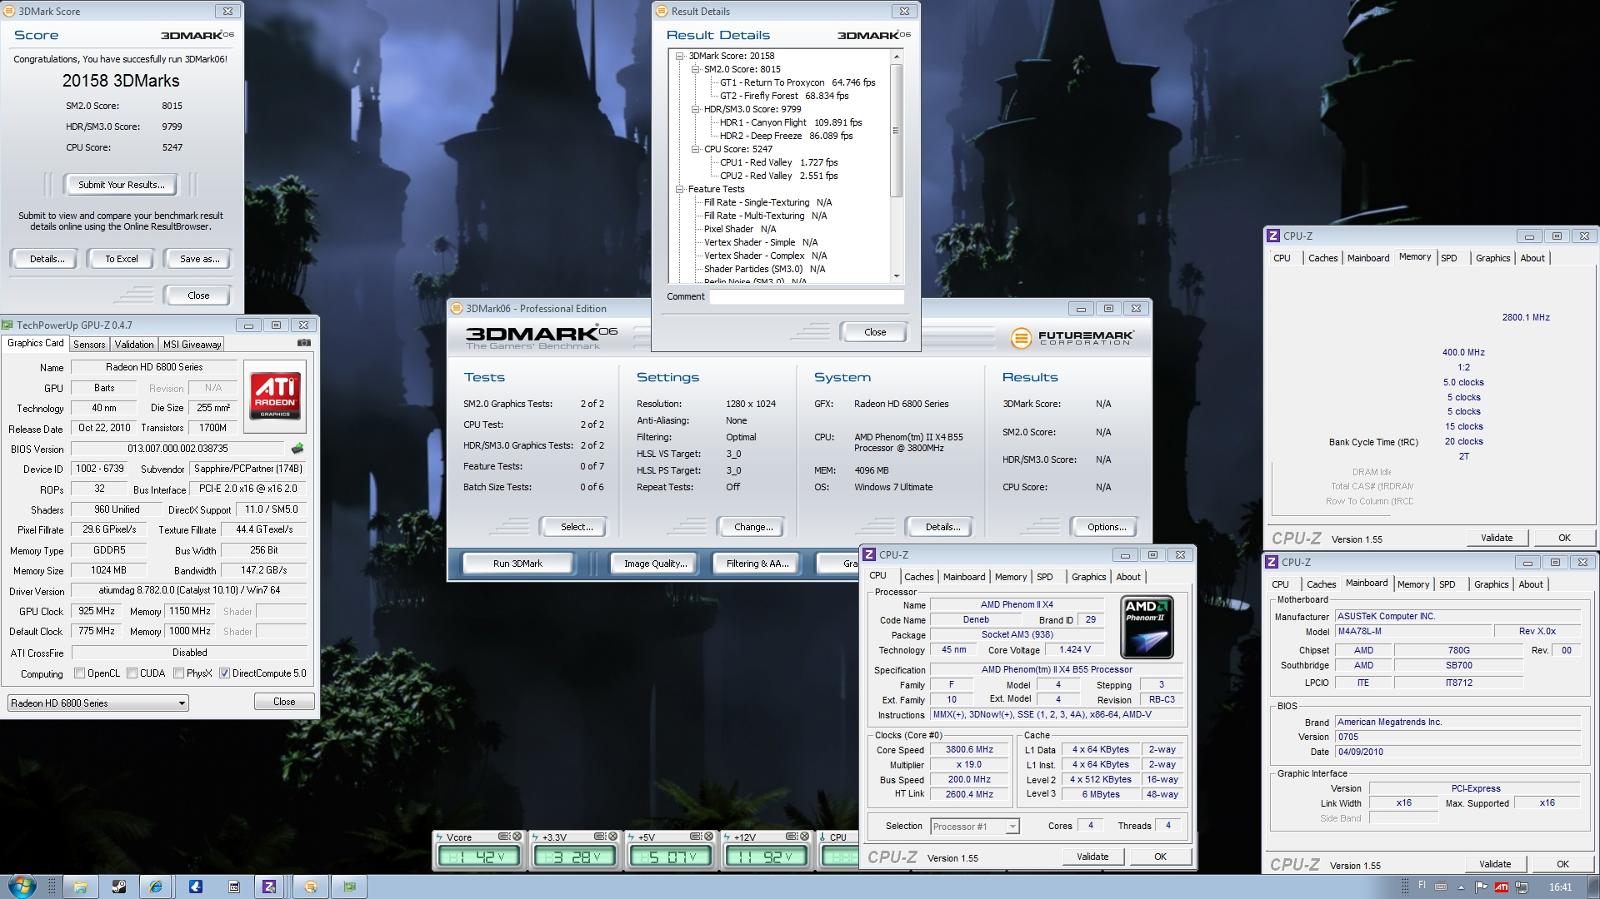The image size is (1600, 899).
Task: Click the blue pinned taskbar icon beside Internet Explorer
Action: tap(195, 886)
